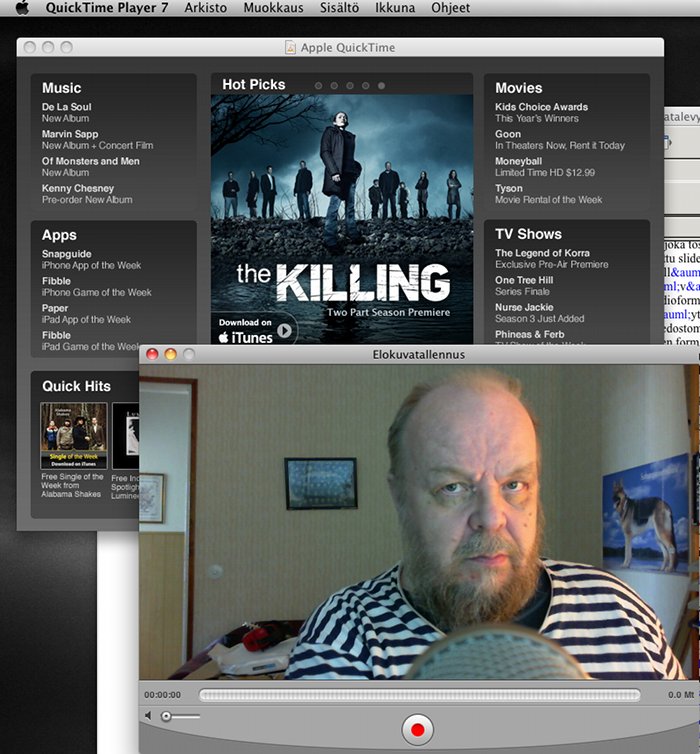The height and width of the screenshot is (754, 700).
Task: Click the Apple QuickTime title document icon
Action: point(290,47)
